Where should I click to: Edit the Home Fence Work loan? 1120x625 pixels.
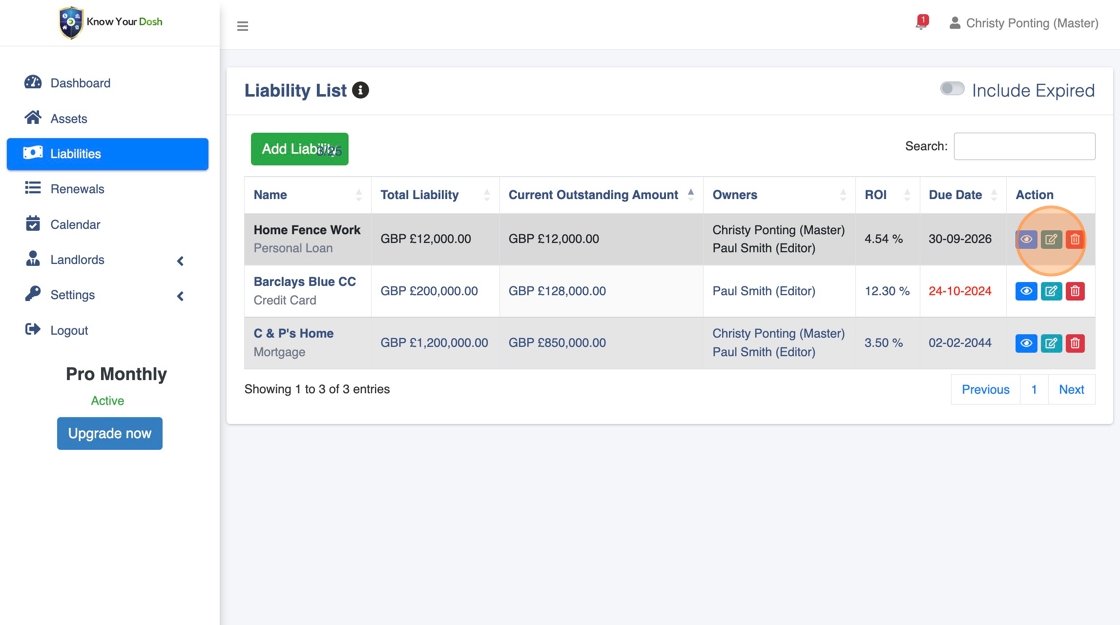[x=1051, y=240]
